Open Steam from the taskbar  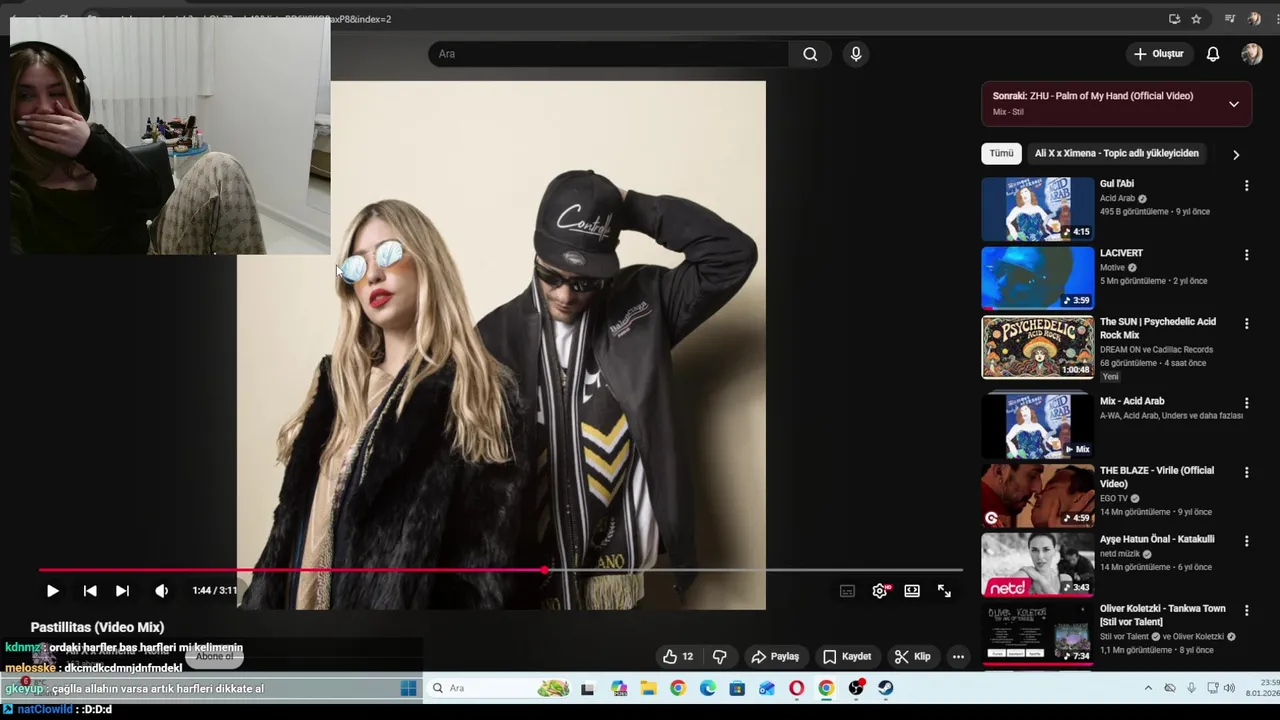(885, 688)
